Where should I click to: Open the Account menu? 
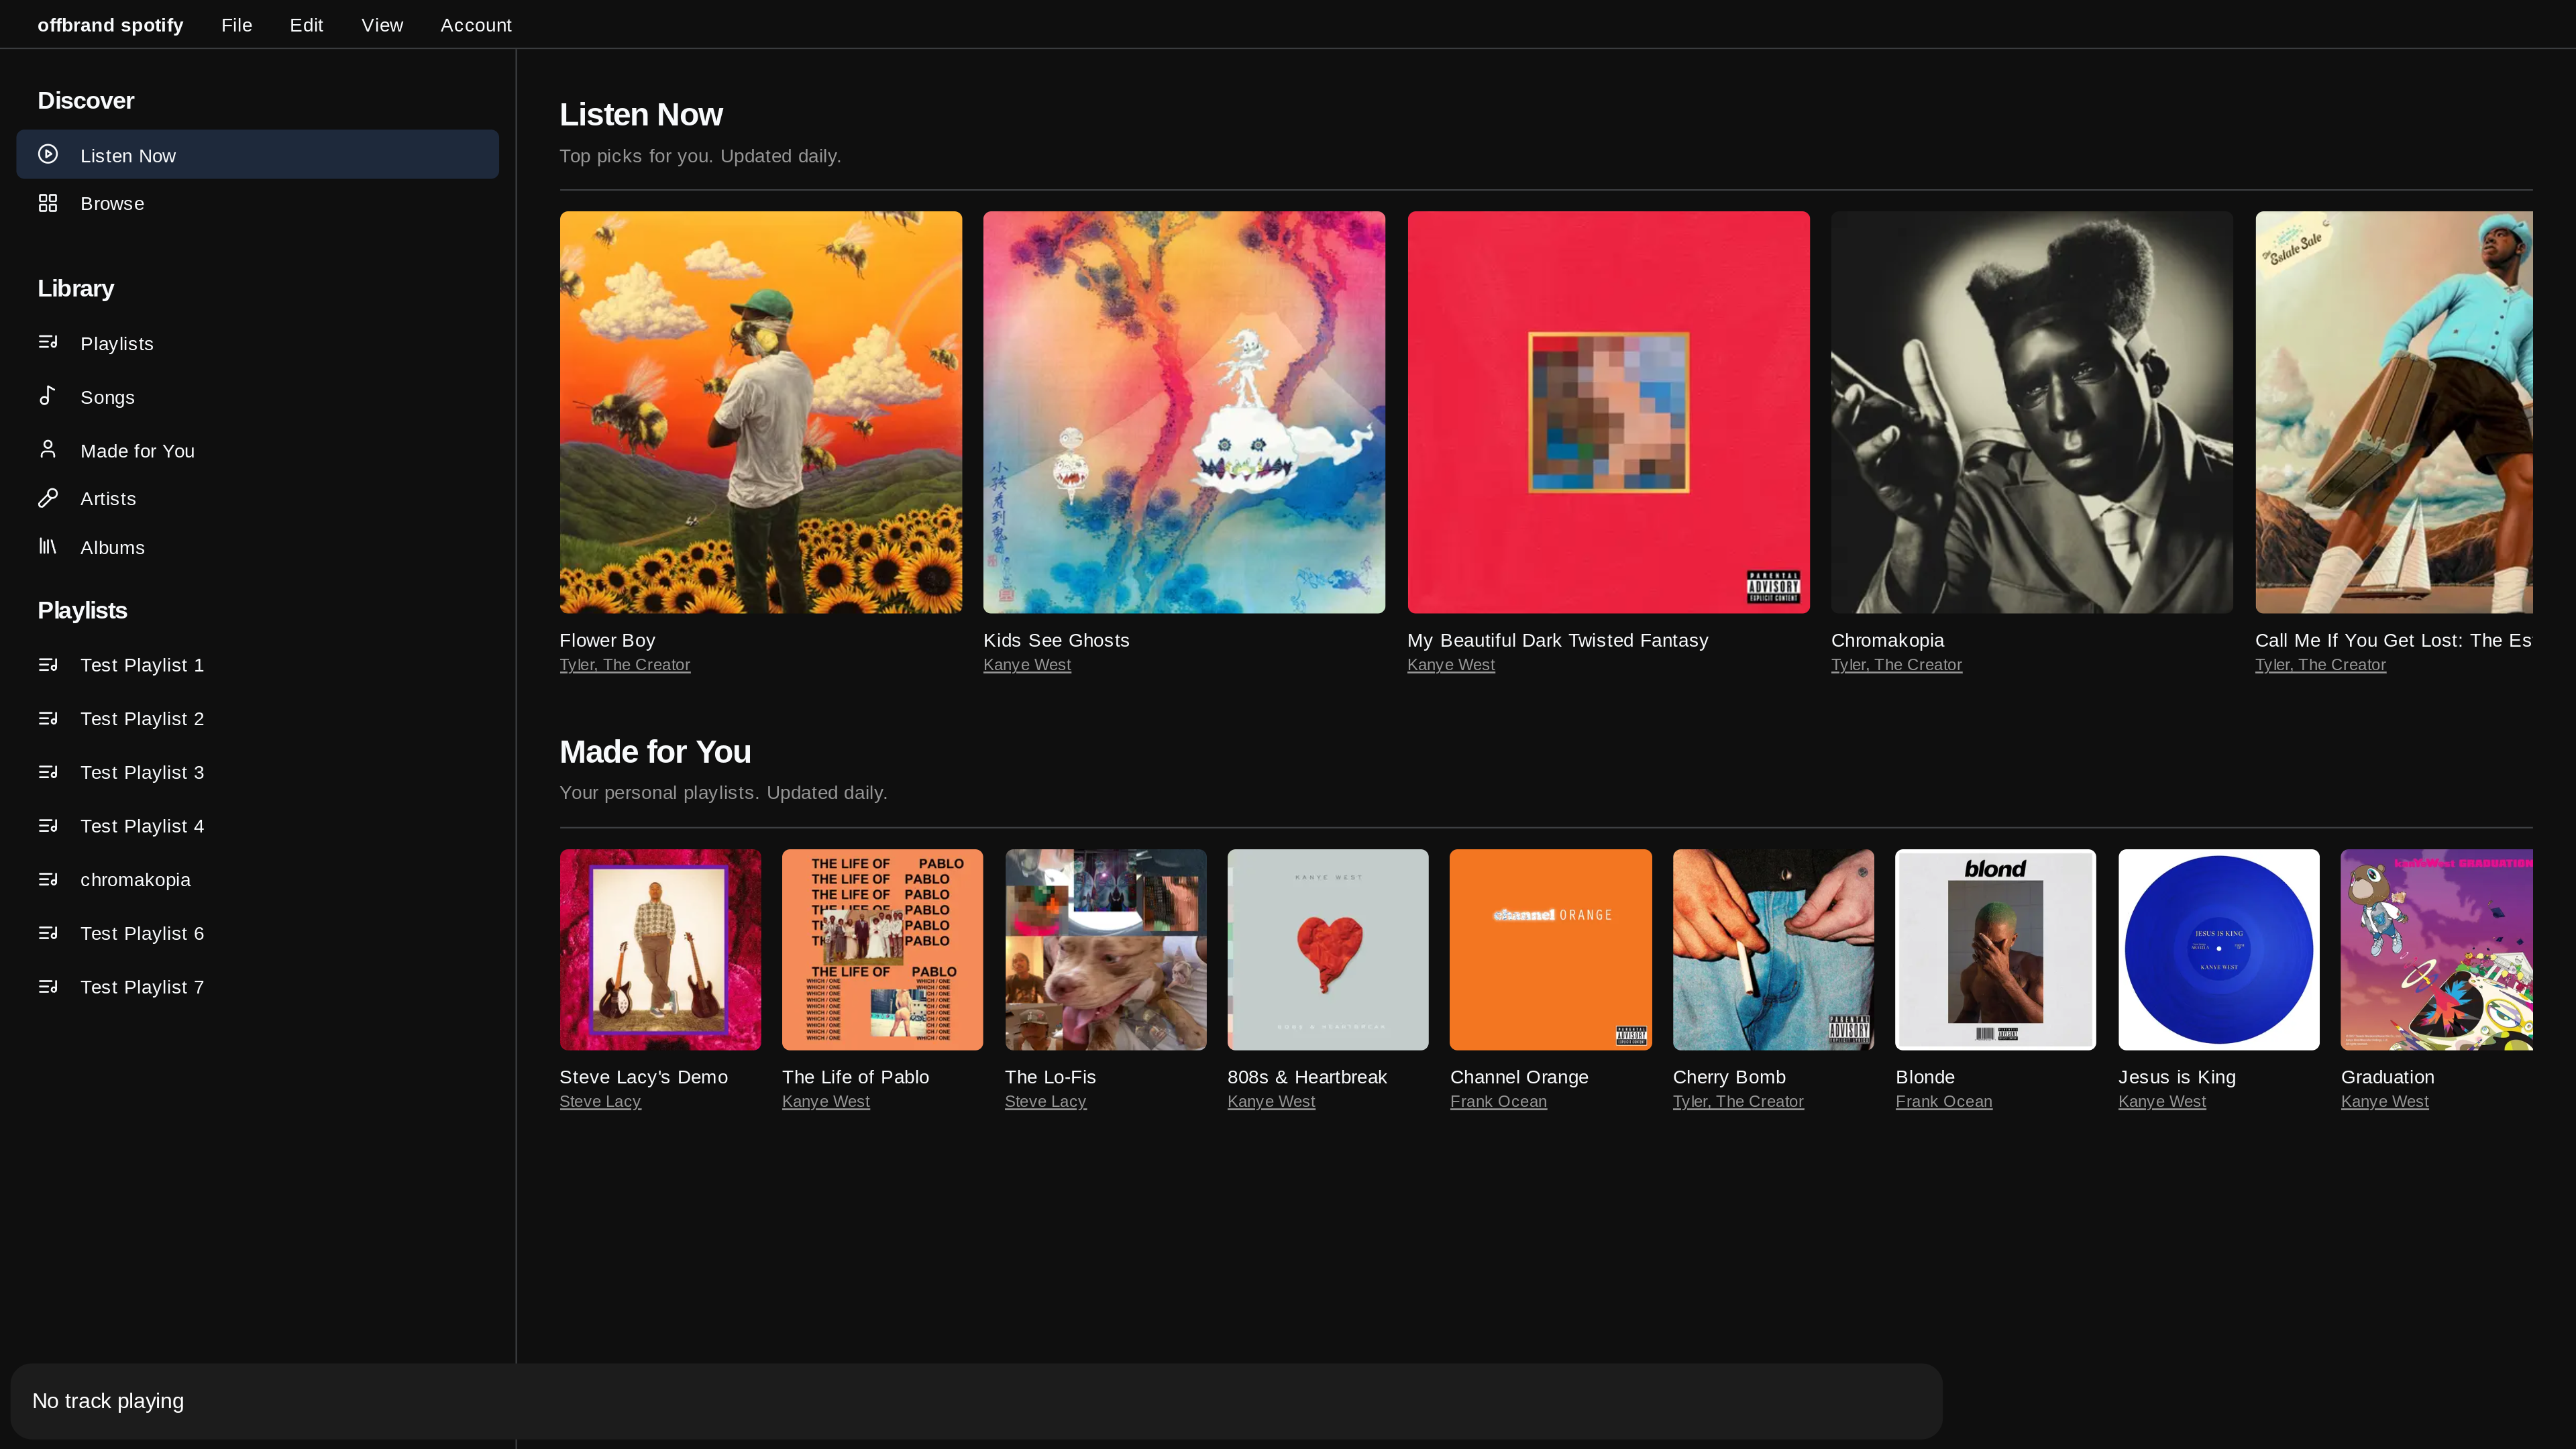[x=475, y=25]
